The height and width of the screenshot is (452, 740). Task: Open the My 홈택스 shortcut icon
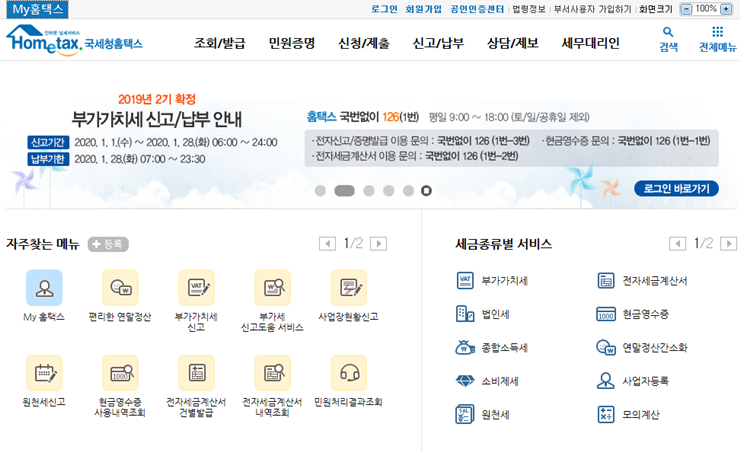(x=44, y=287)
